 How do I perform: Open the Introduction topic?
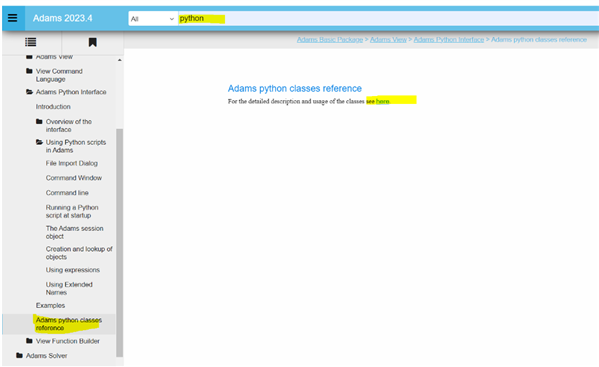click(x=53, y=107)
